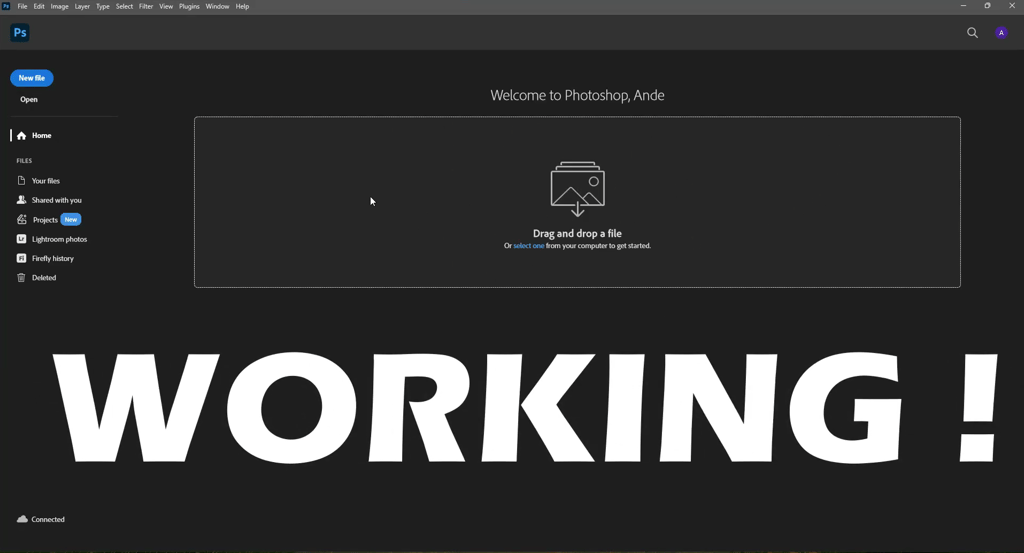Viewport: 1024px width, 553px height.
Task: Click the New badge beside Projects
Action: pos(71,219)
